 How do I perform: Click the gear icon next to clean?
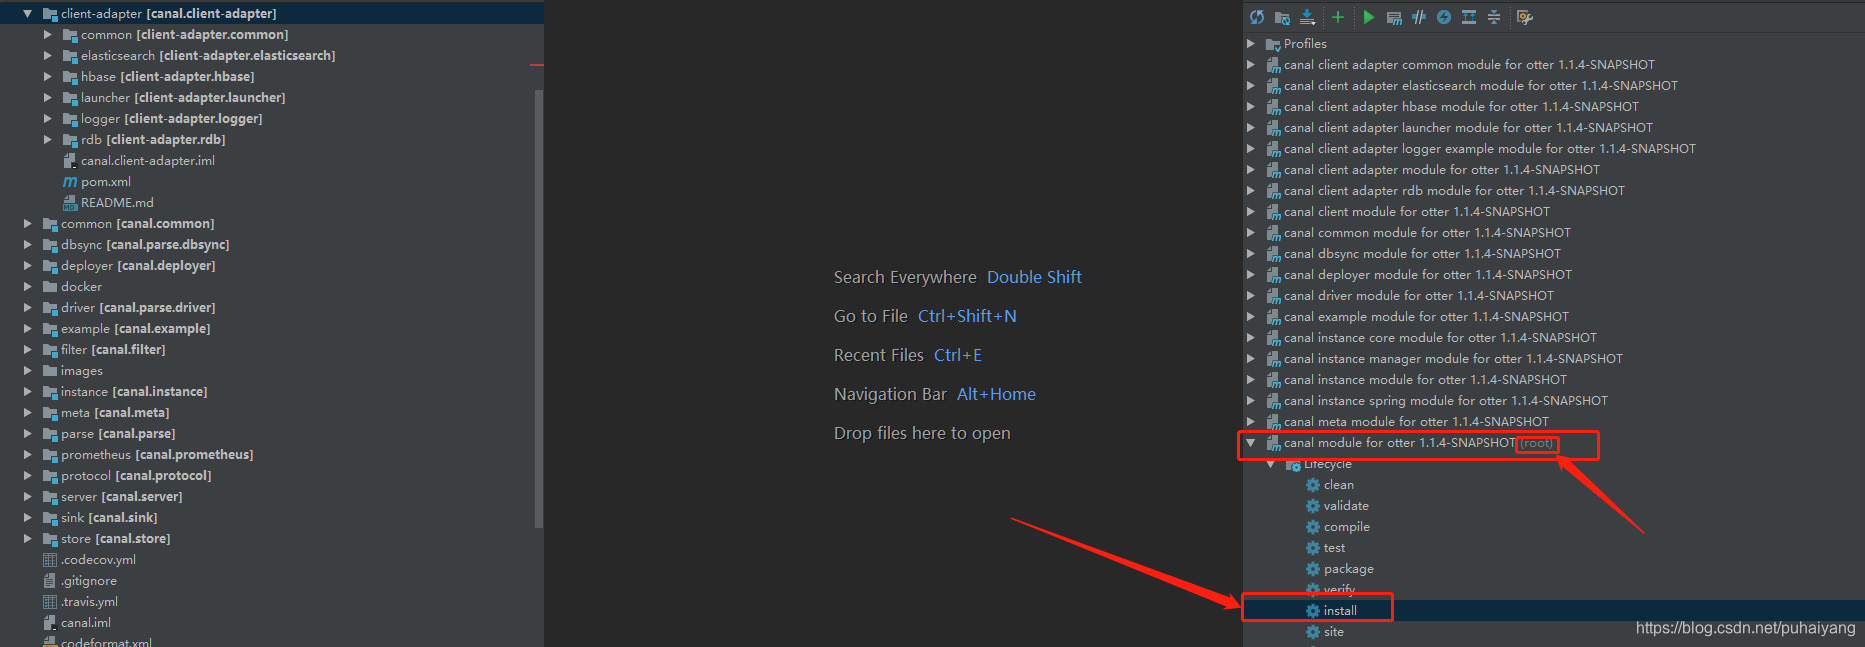(1313, 485)
